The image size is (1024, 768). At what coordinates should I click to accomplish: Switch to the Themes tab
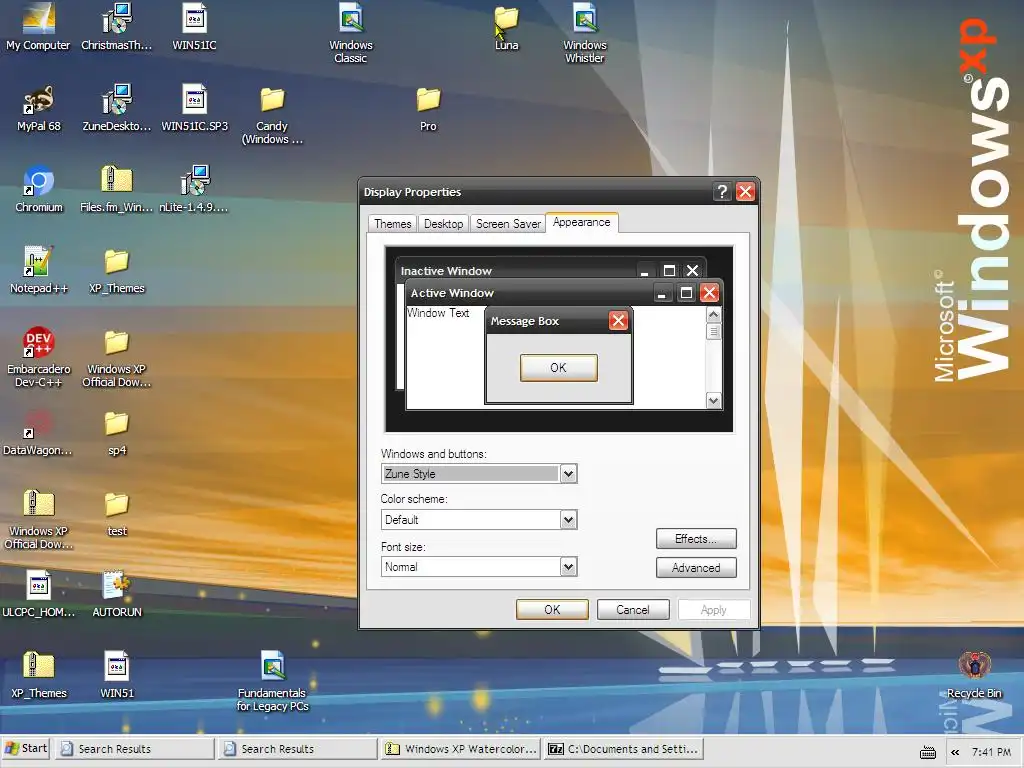click(392, 223)
